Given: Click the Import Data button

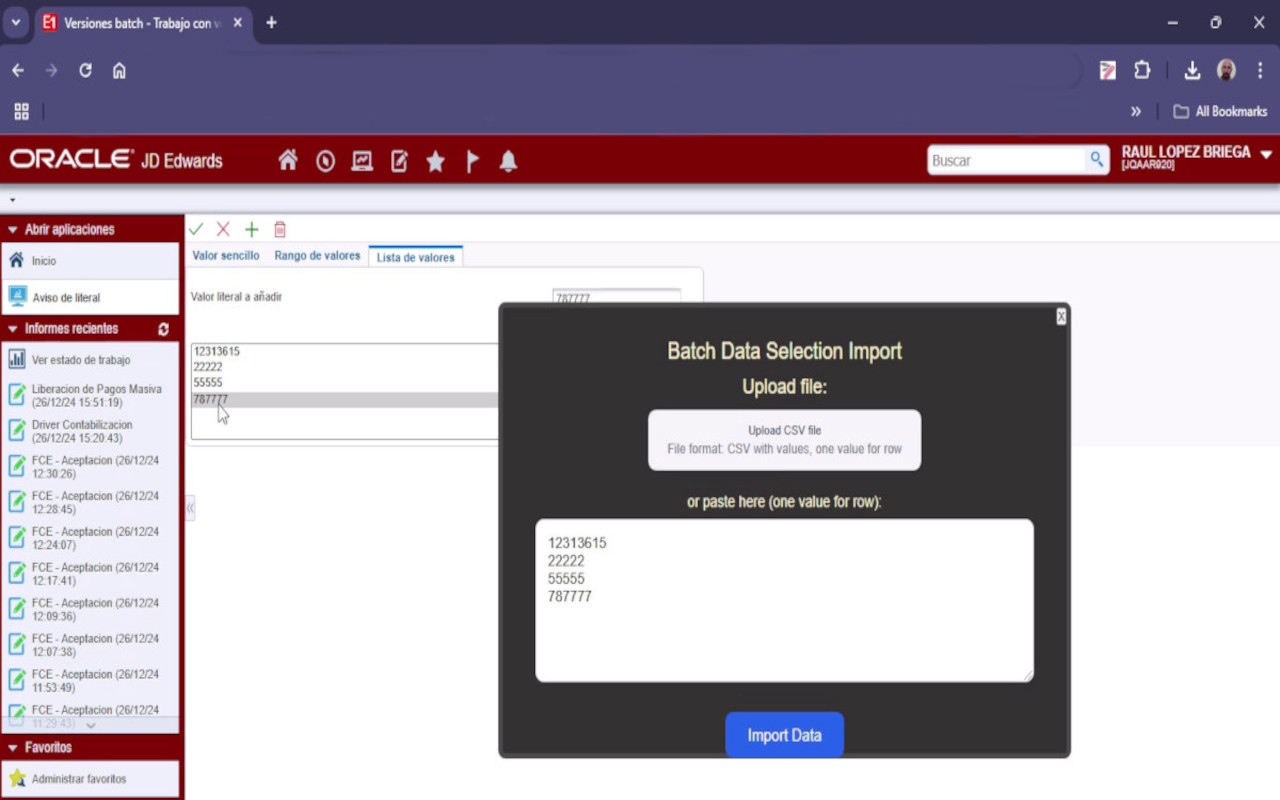Looking at the screenshot, I should [784, 734].
